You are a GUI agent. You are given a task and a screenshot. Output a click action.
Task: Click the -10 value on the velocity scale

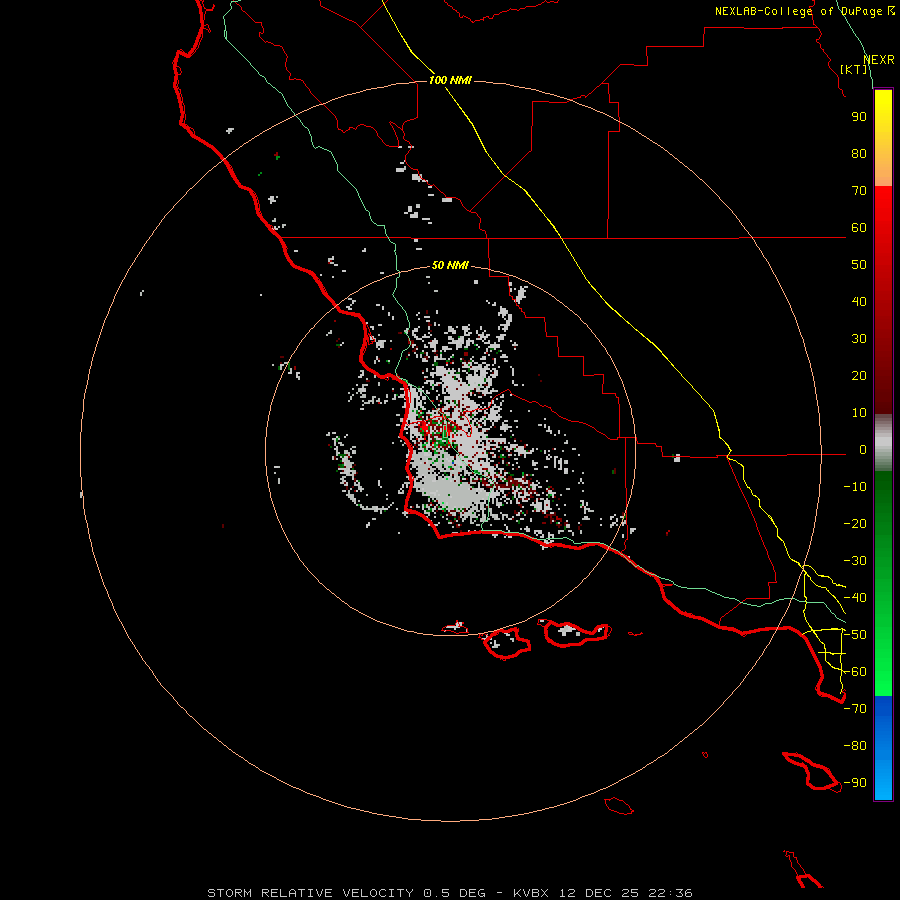click(855, 487)
